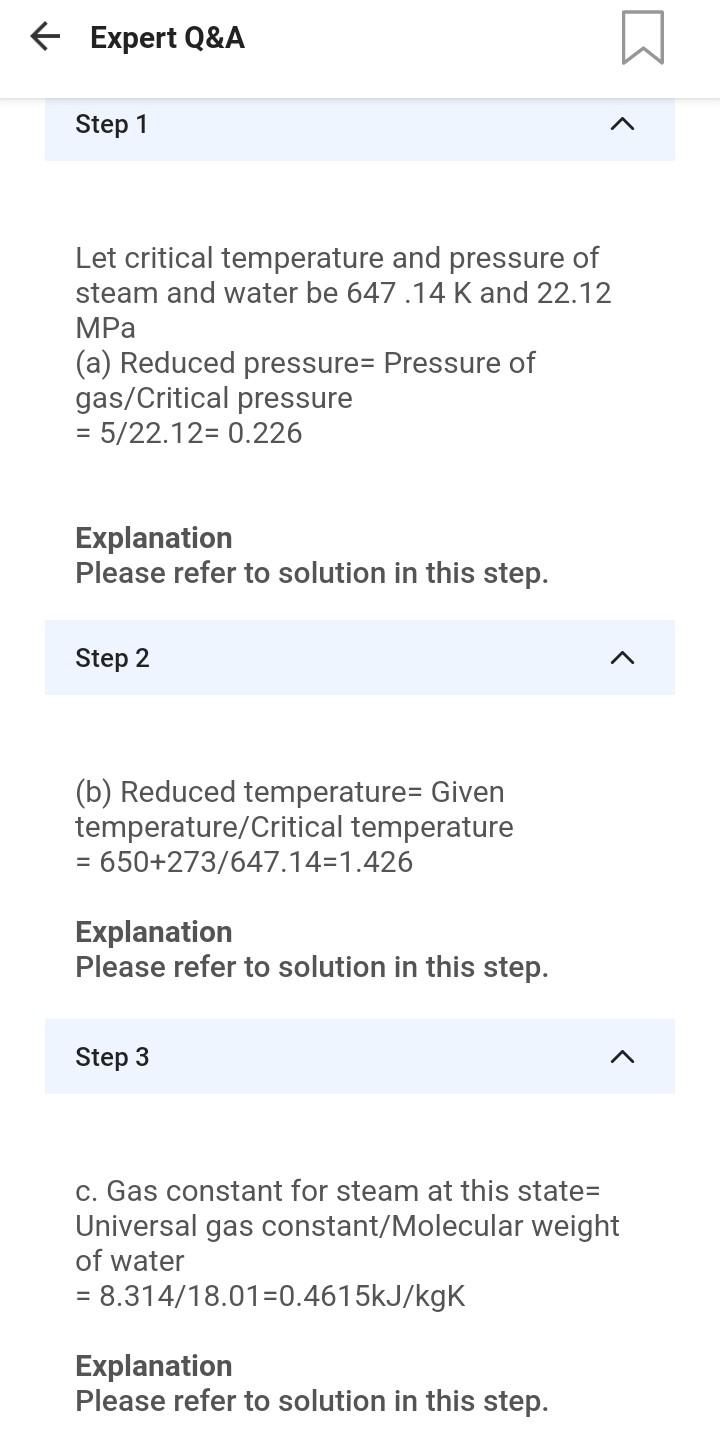Bookmark this solution using the bookmark icon
The image size is (720, 1429).
[x=641, y=39]
